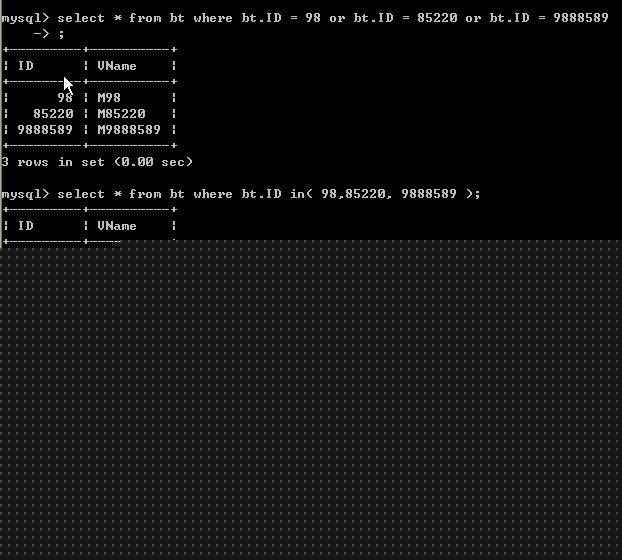Click the 'VName' header in first result table

pos(117,66)
